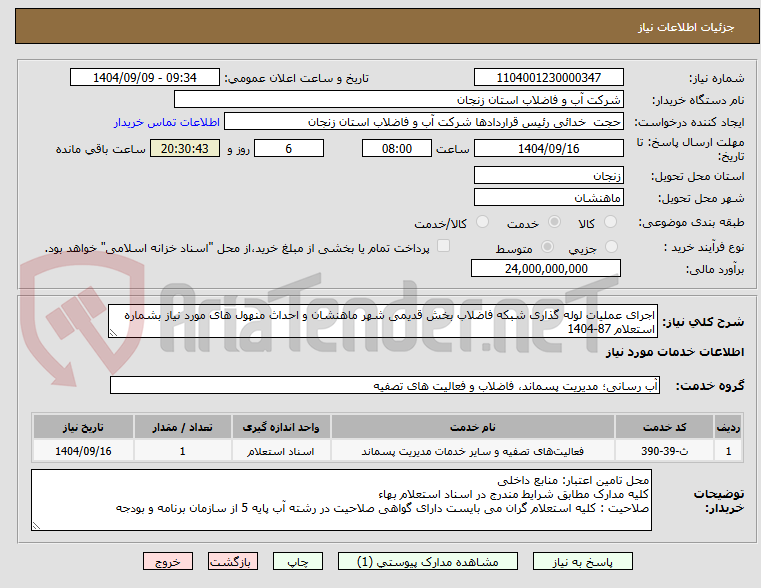Click the row number cell 1
This screenshot has height=588, width=761.
click(728, 451)
